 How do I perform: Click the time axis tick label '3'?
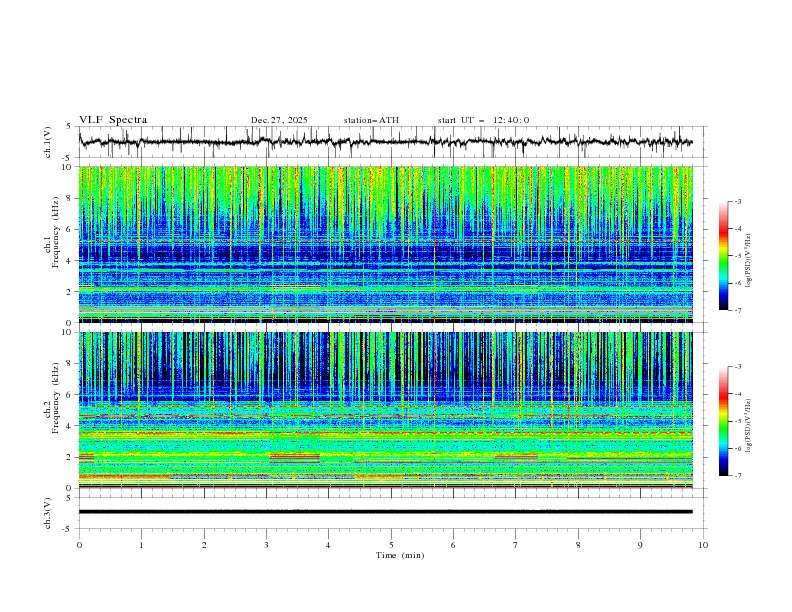click(x=266, y=545)
